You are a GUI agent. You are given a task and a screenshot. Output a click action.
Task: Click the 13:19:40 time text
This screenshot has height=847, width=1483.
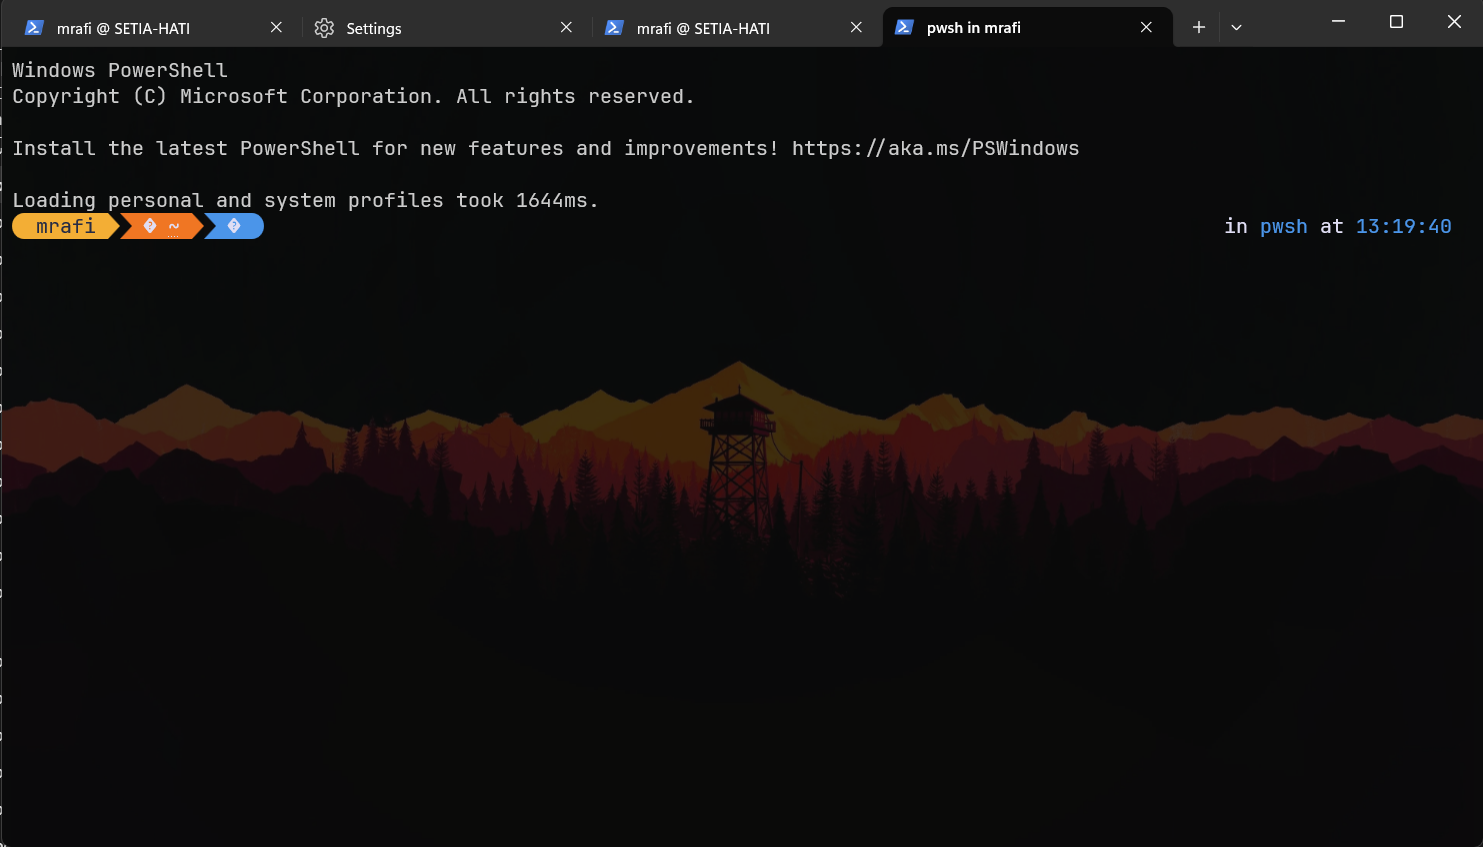(x=1403, y=226)
